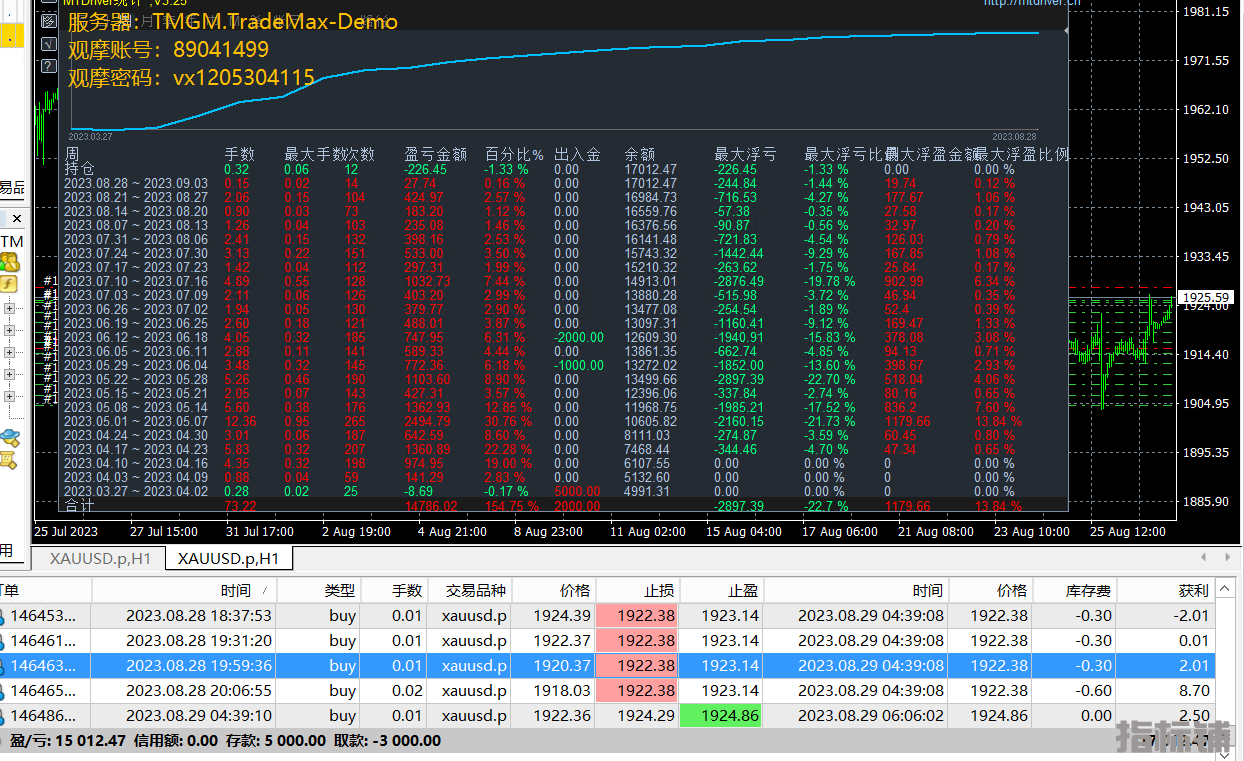This screenshot has height=761, width=1244.
Task: Switch to the first XAUUSD.p,H1 chart tab
Action: 99,559
